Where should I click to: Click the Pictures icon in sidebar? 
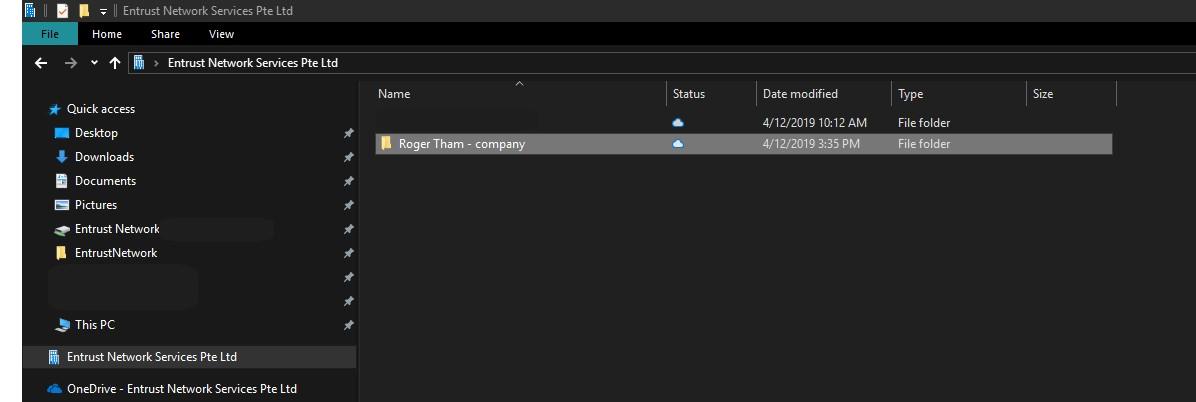point(62,204)
